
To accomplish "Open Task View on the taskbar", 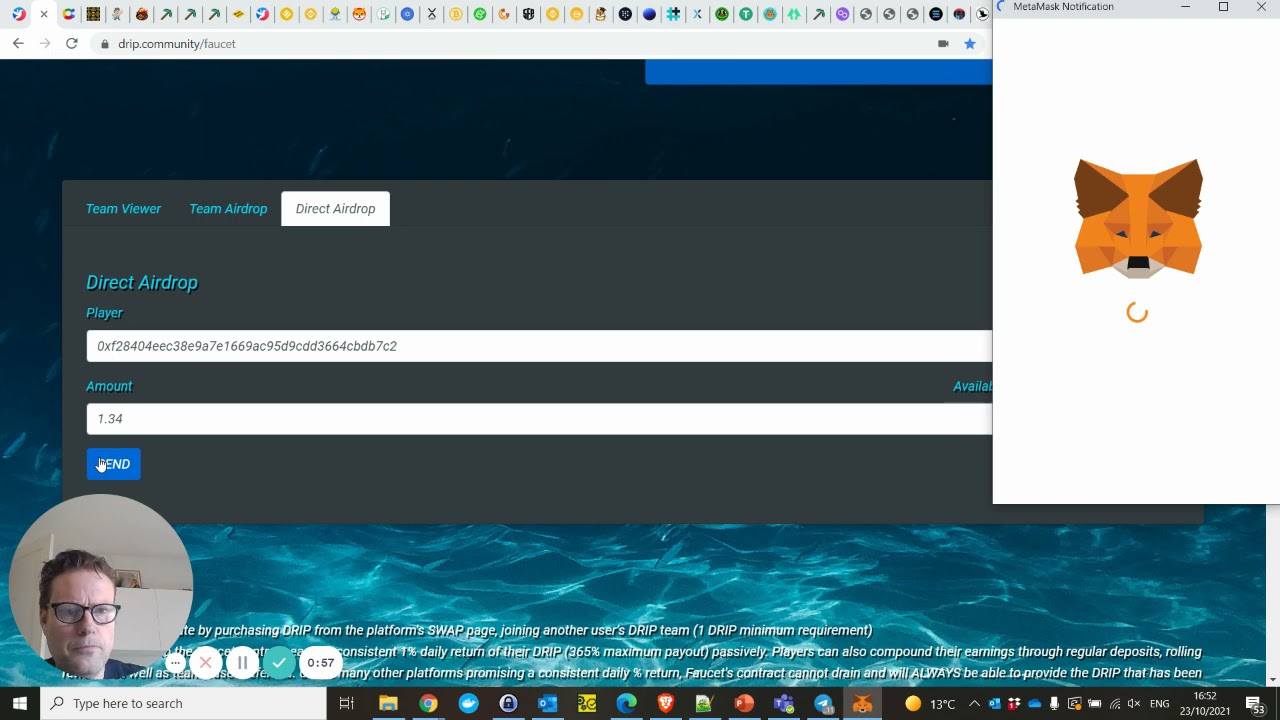I will pyautogui.click(x=347, y=703).
